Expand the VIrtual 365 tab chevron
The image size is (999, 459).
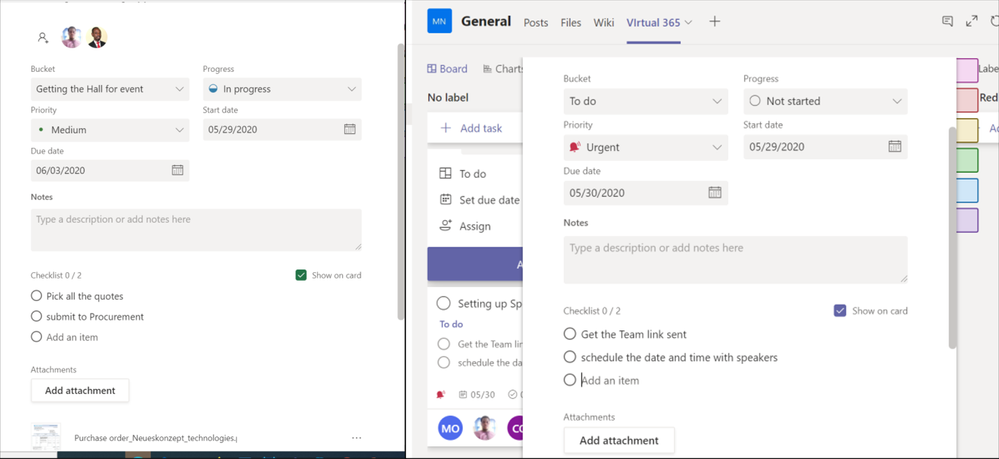688,22
